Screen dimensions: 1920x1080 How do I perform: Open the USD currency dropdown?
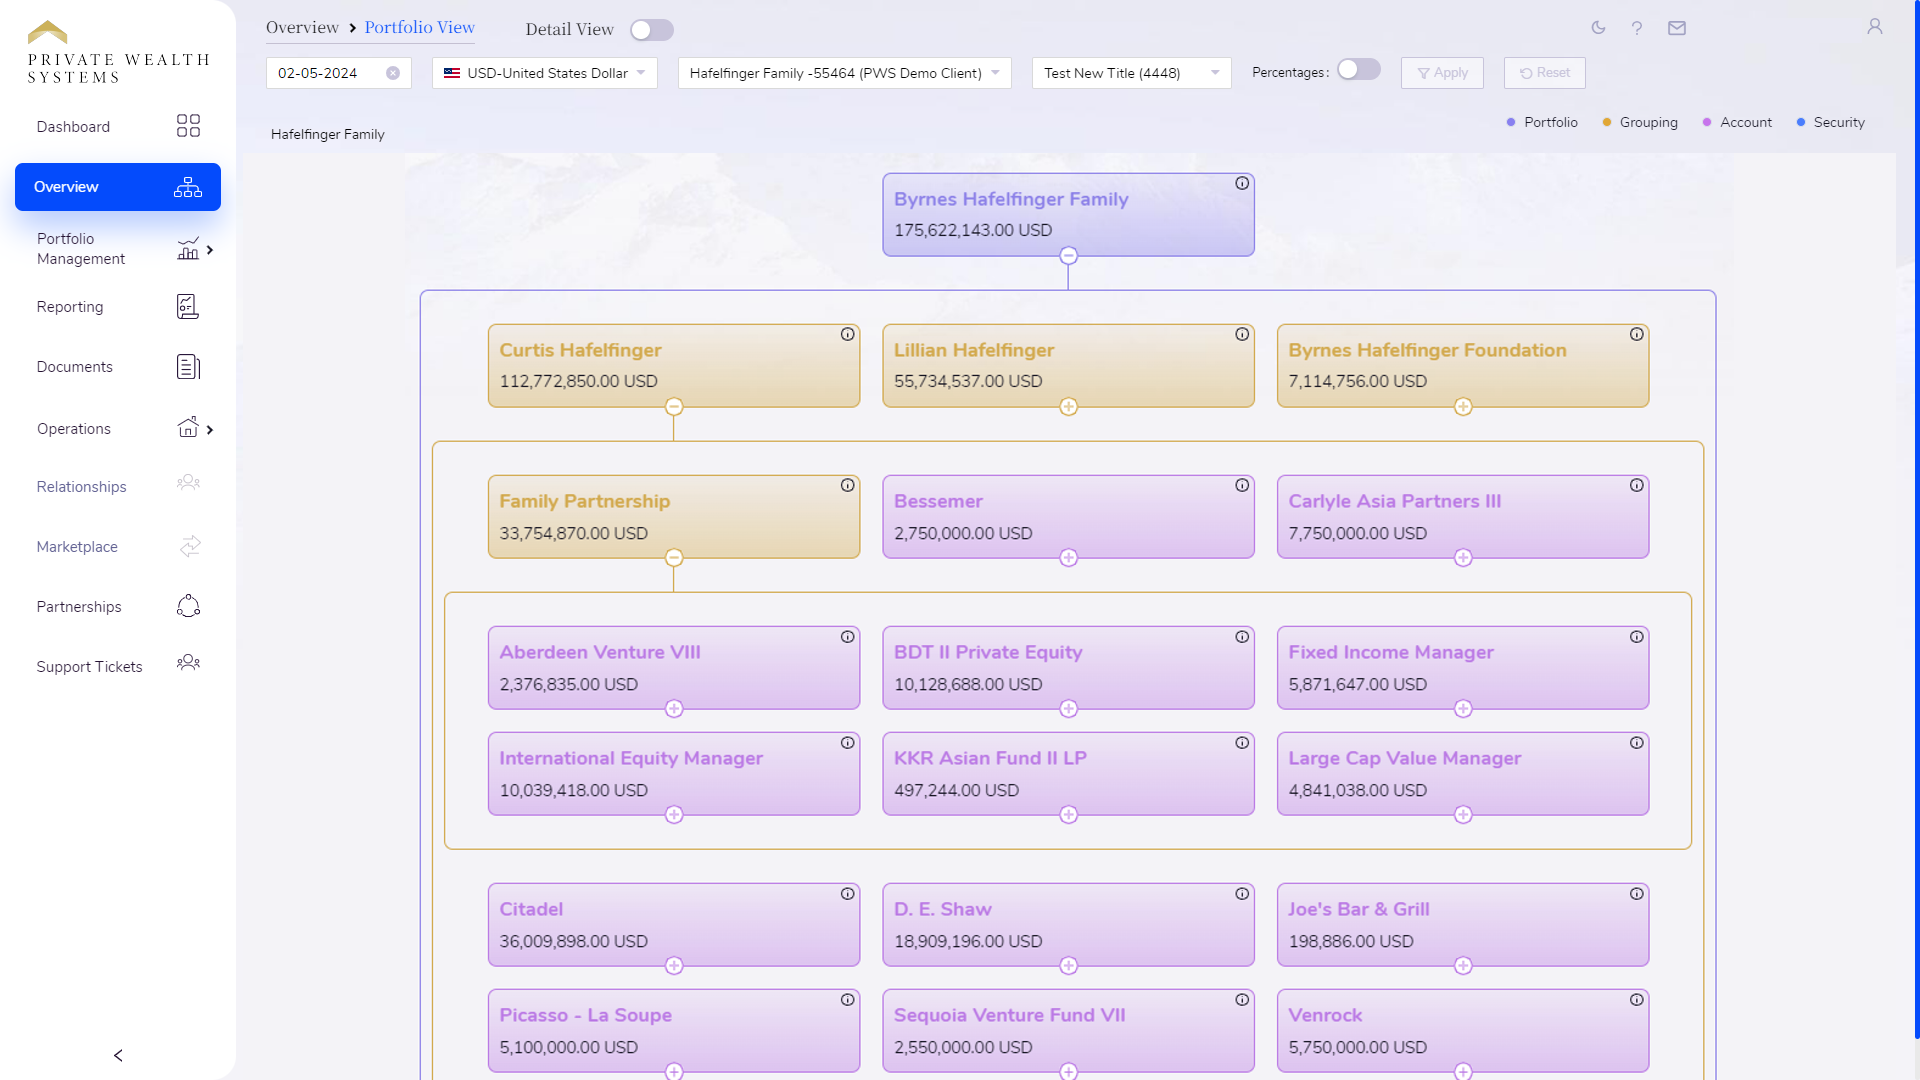545,73
